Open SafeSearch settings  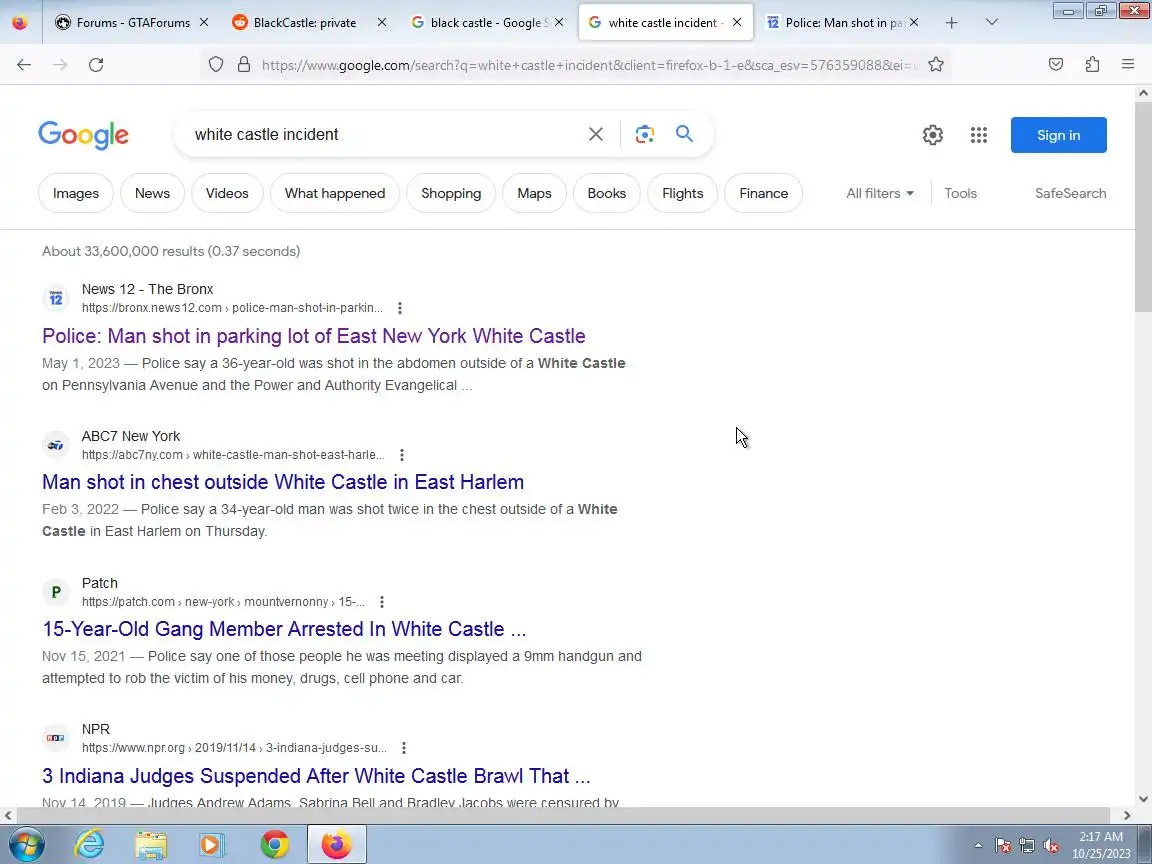1070,193
